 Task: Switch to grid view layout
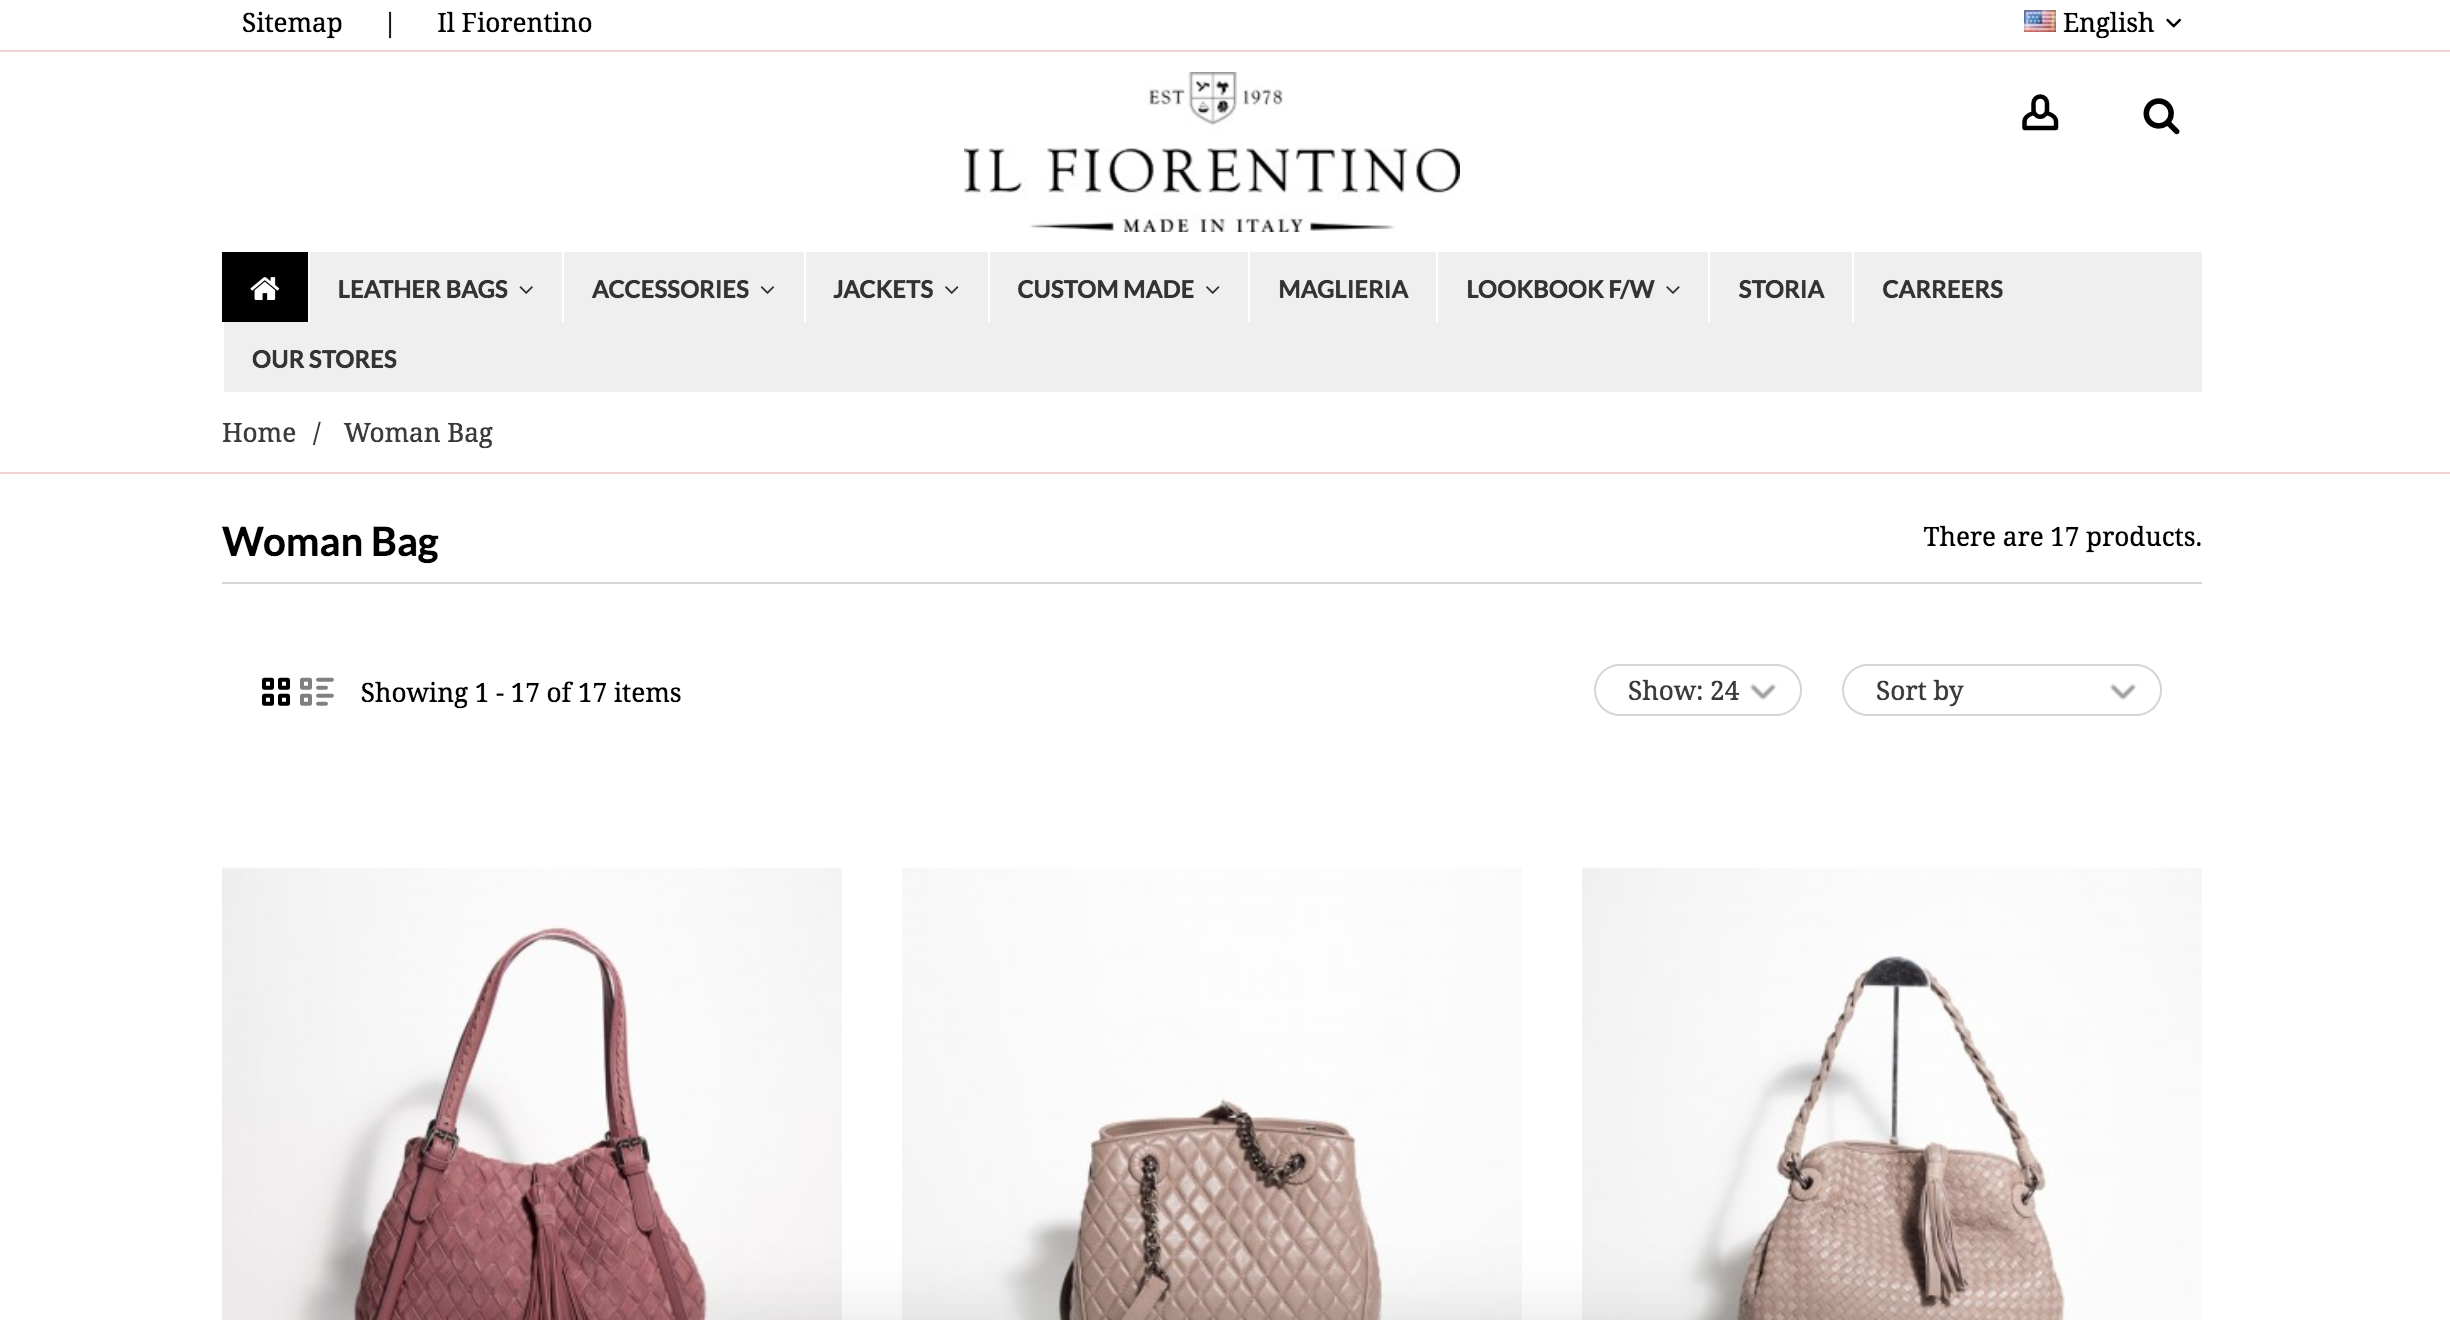tap(276, 692)
